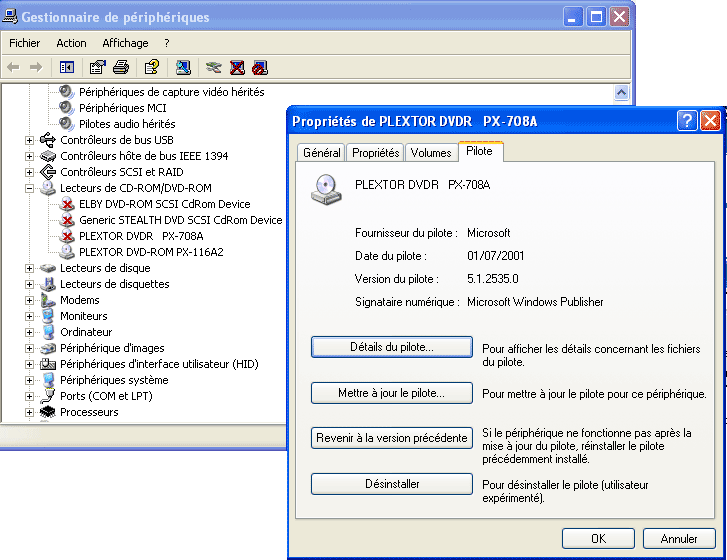This screenshot has height=560, width=727.
Task: Click Détails du pilote button
Action: [x=392, y=347]
